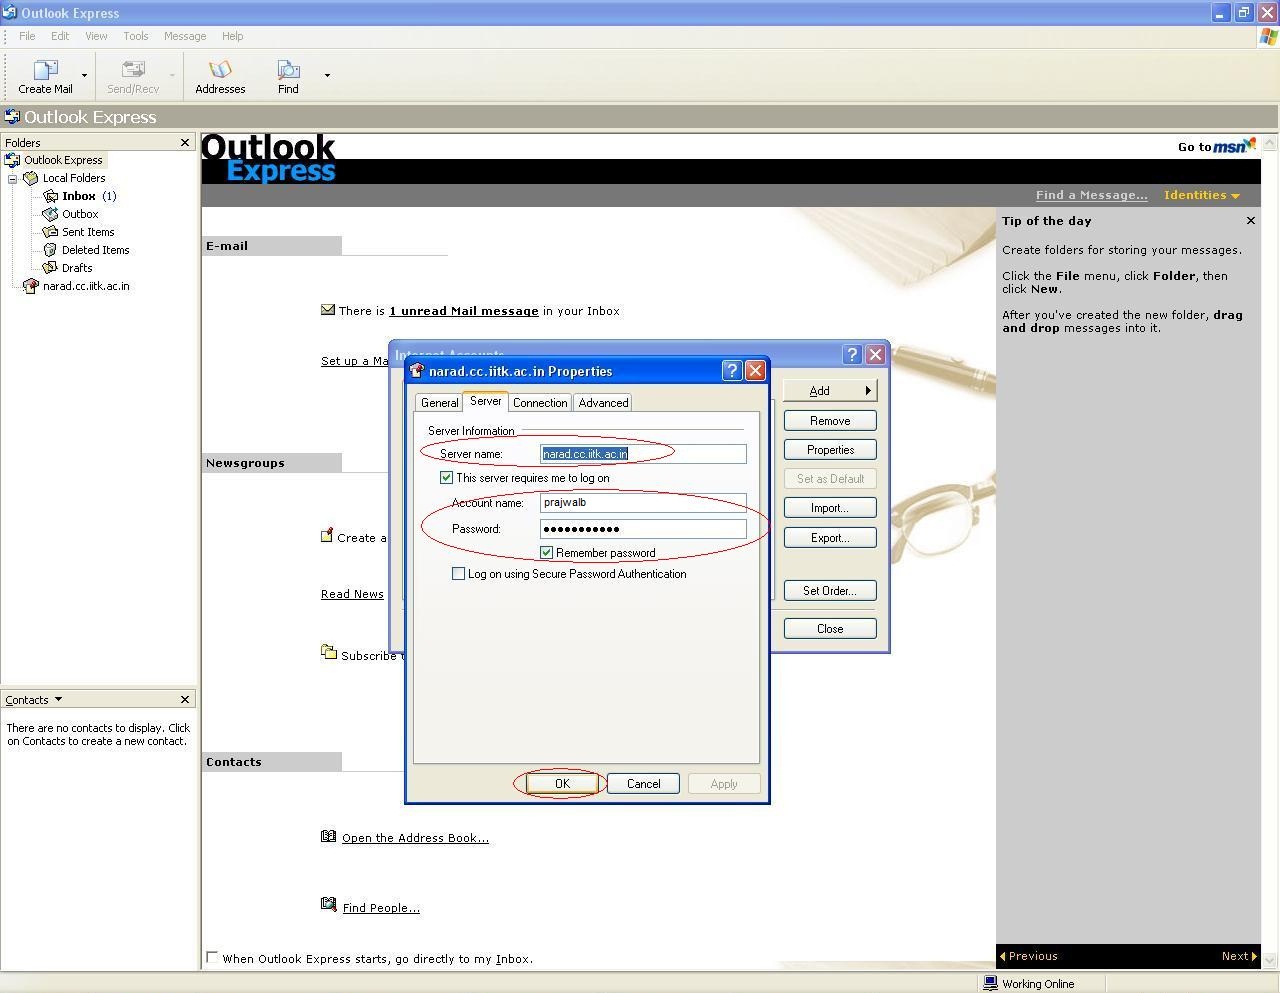The height and width of the screenshot is (993, 1280).
Task: Click the Create Mail toolbar icon
Action: point(45,70)
